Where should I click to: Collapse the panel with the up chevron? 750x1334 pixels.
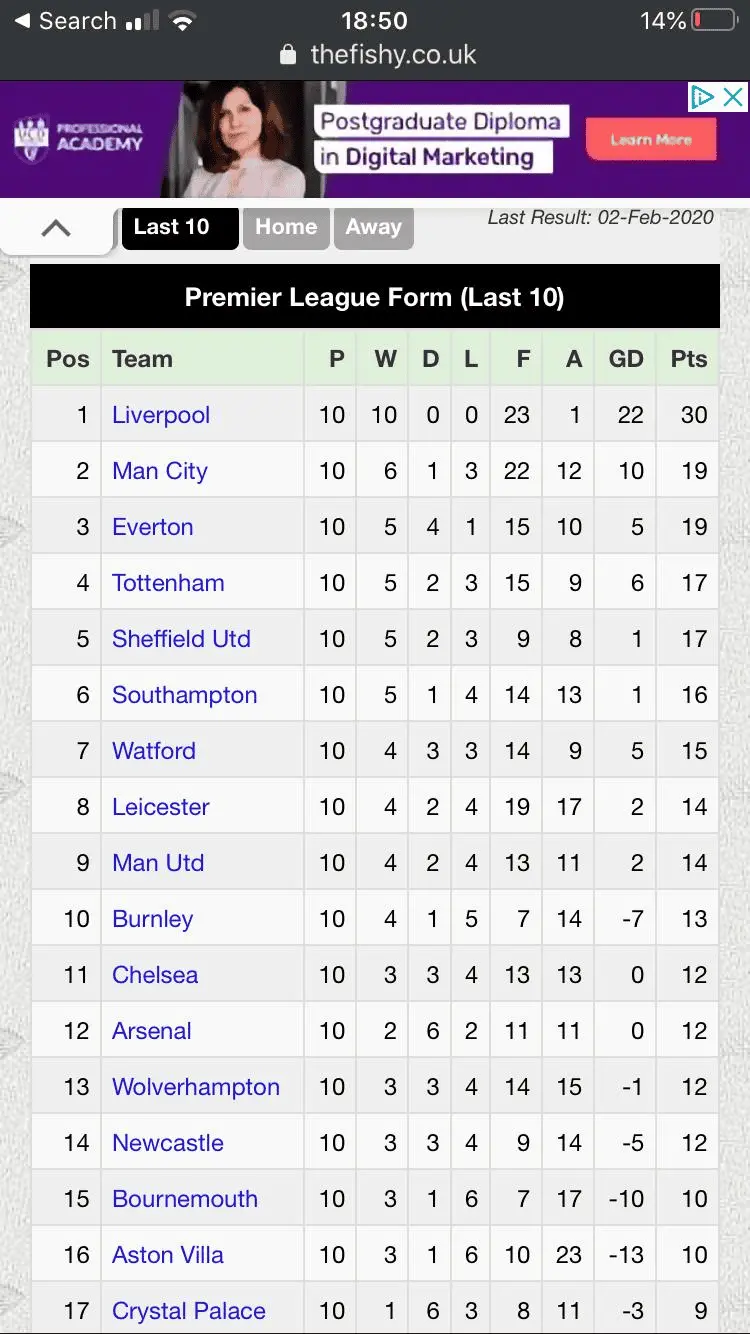coord(56,228)
